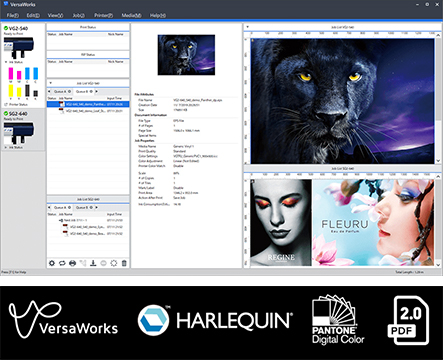Switch to Queue B tab of VG2-540
This screenshot has height=360, width=443.
[84, 91]
